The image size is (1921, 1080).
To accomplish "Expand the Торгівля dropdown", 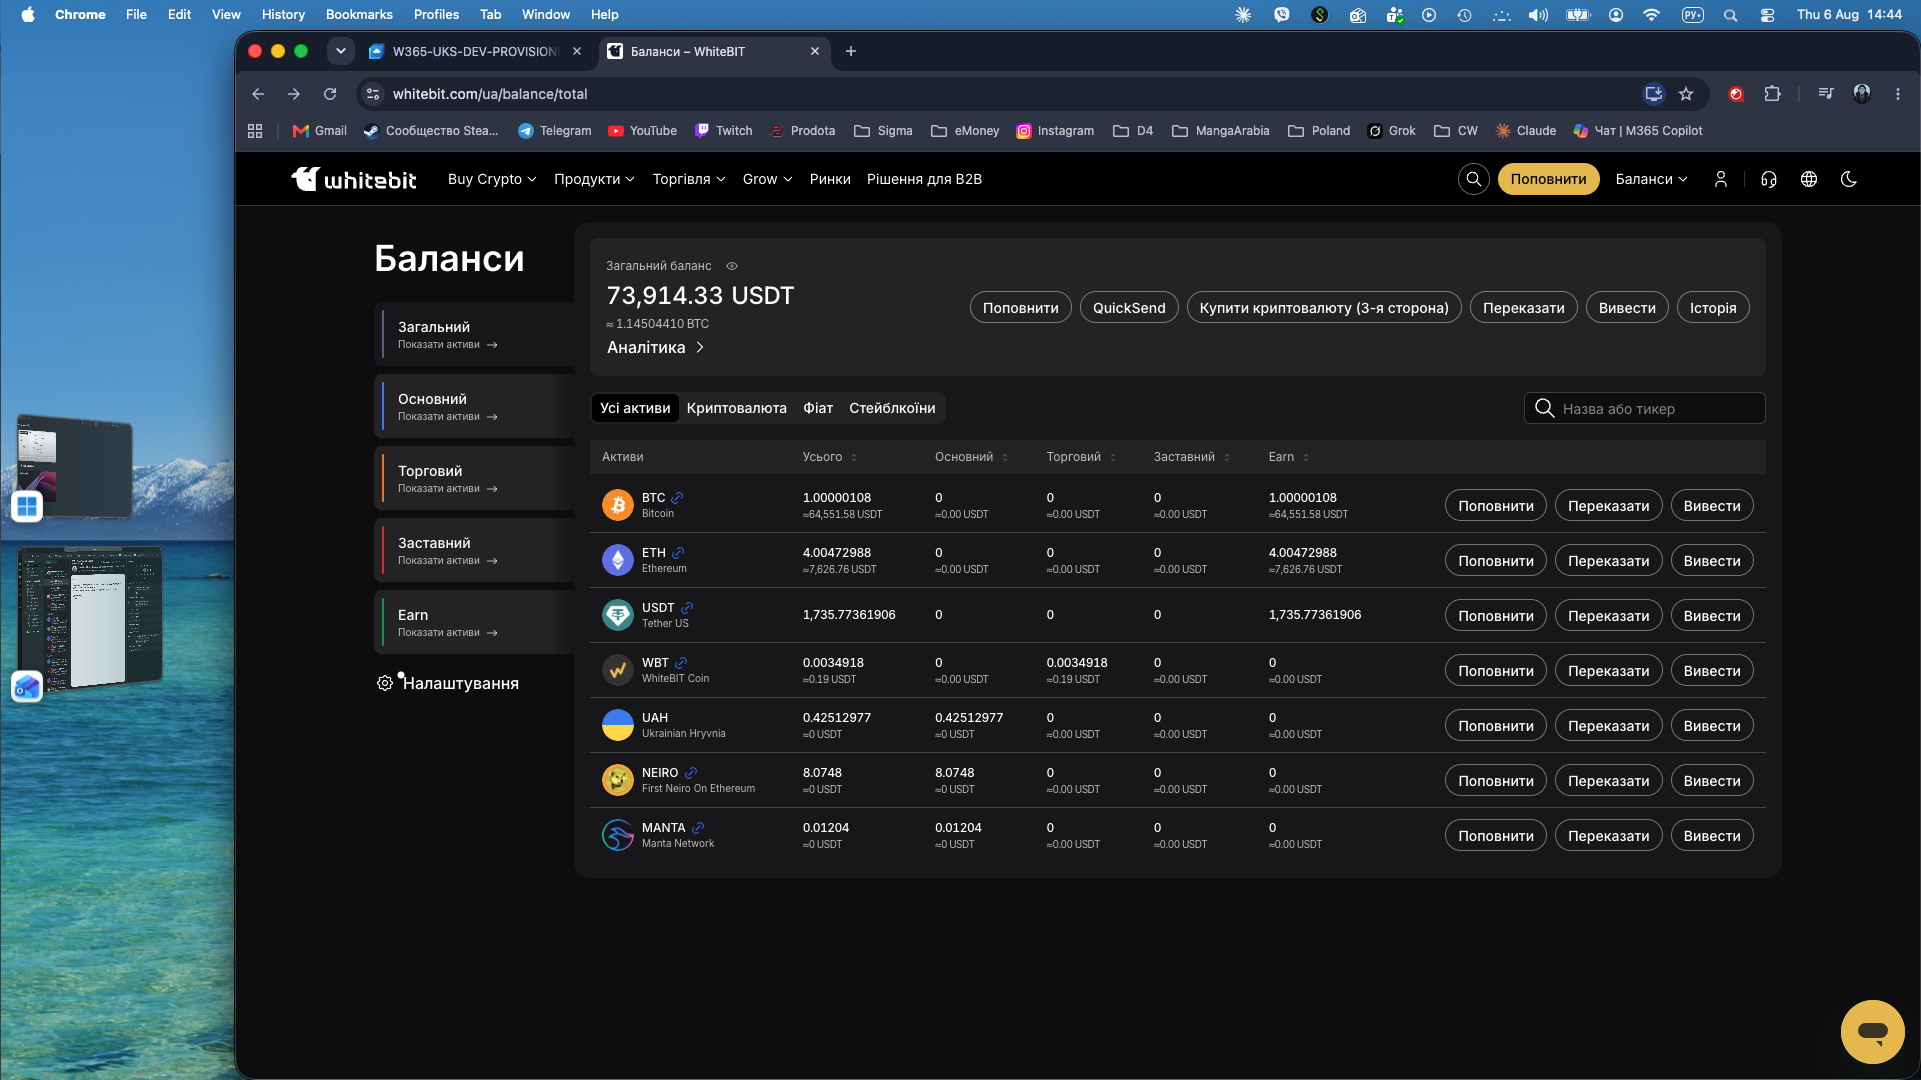I will [x=689, y=179].
